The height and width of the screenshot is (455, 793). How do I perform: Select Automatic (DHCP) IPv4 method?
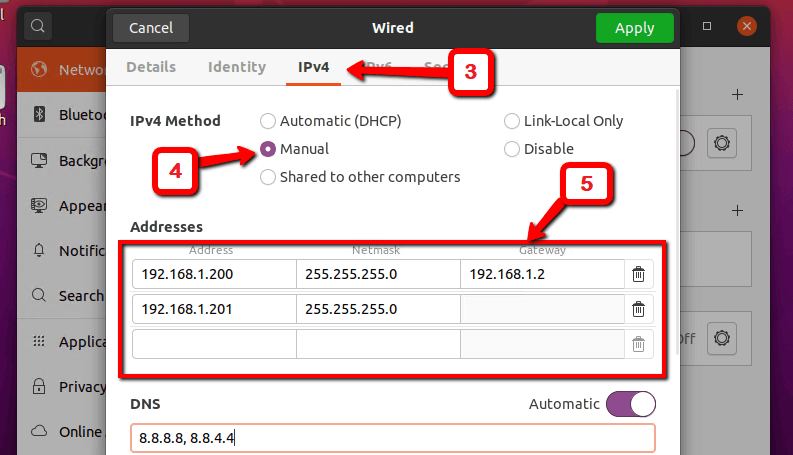[x=268, y=121]
